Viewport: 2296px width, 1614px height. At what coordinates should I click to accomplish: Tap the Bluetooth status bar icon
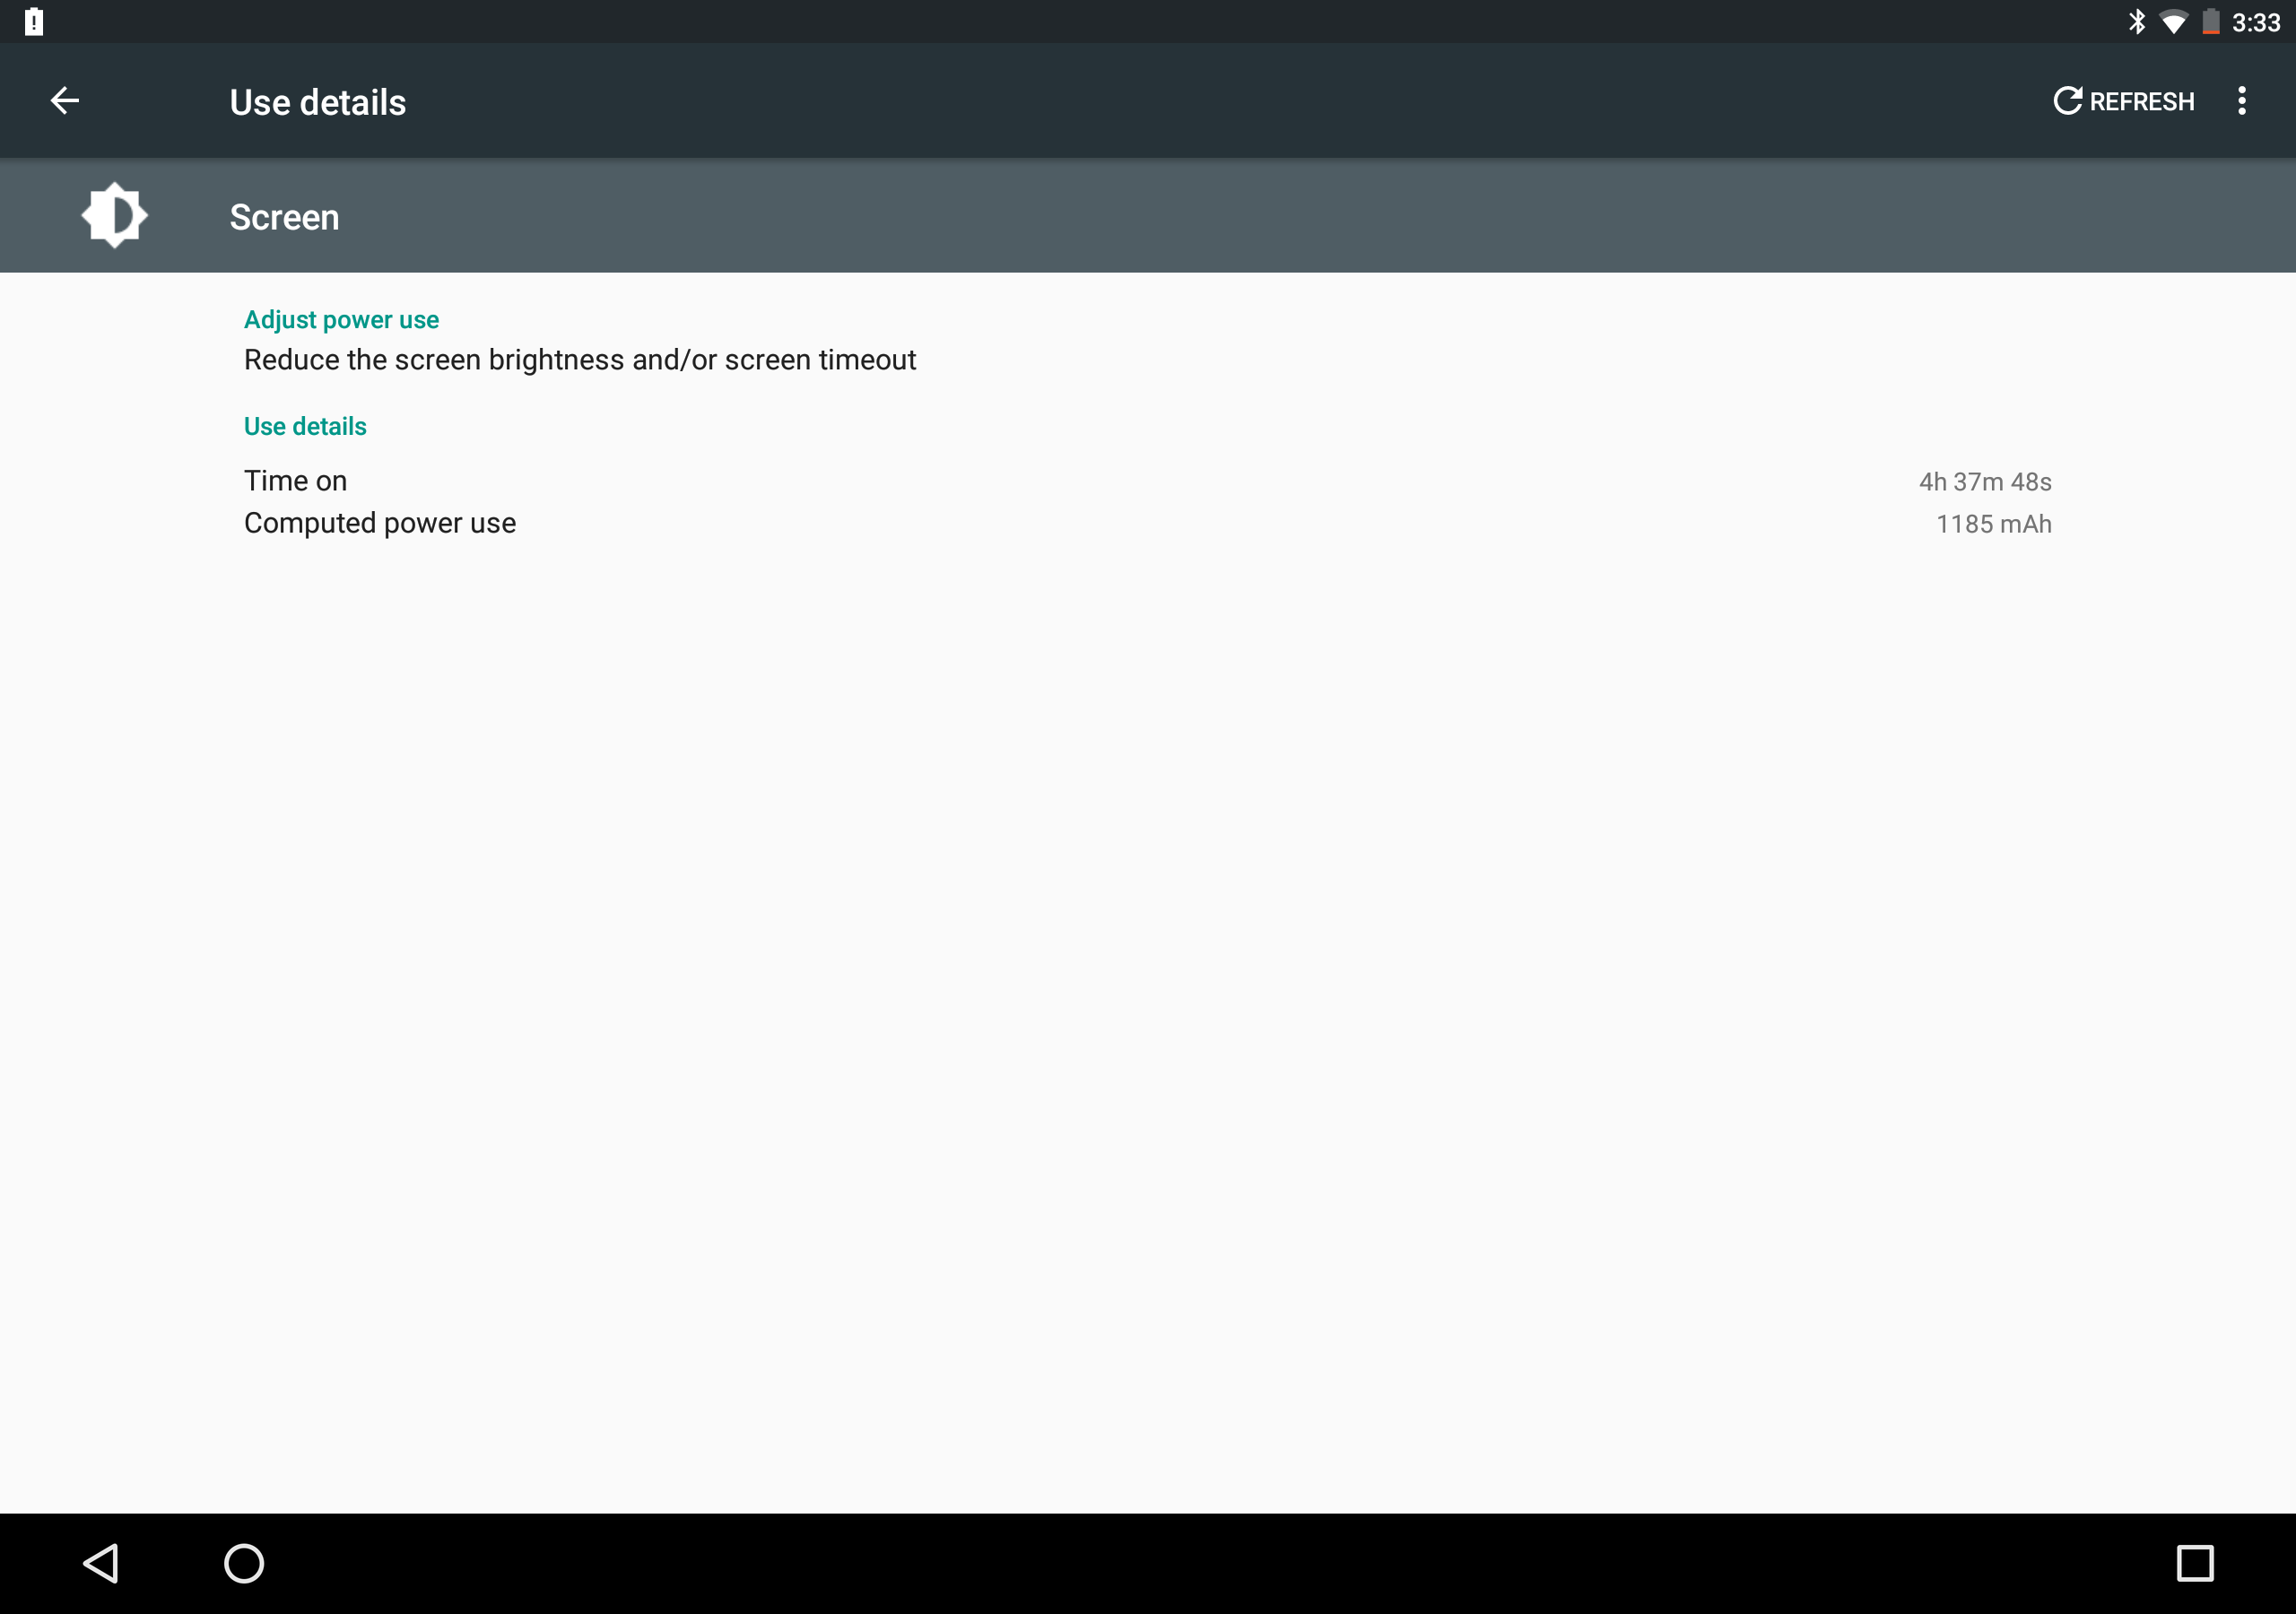coord(2136,22)
